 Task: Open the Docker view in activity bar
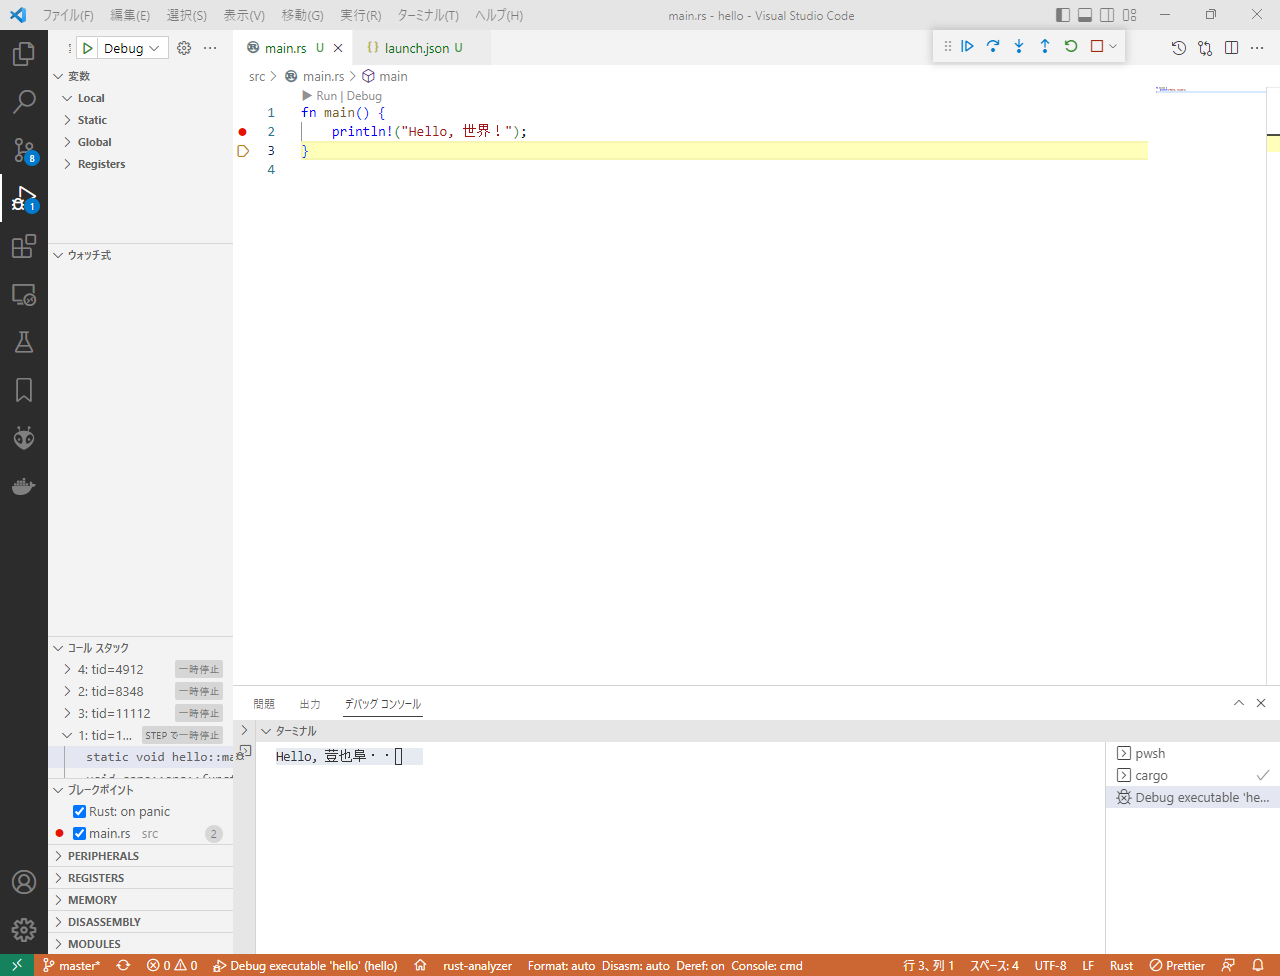point(24,486)
